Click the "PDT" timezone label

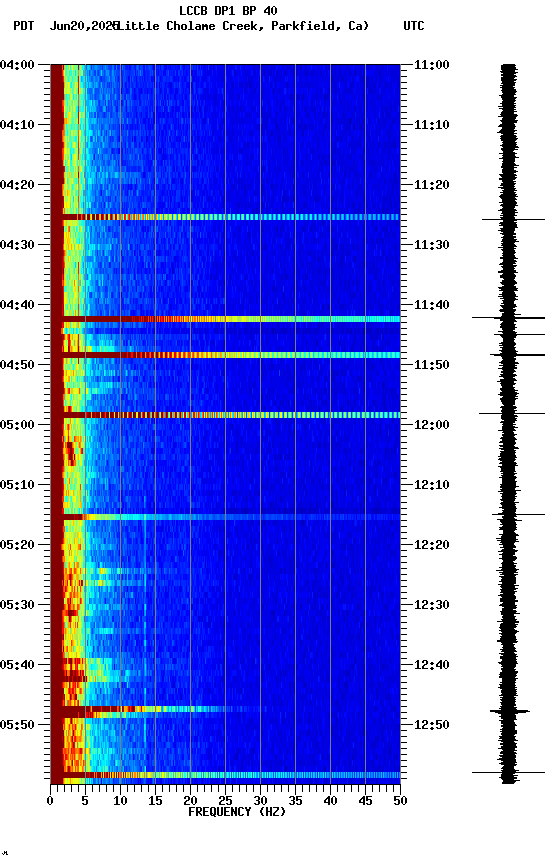24,26
